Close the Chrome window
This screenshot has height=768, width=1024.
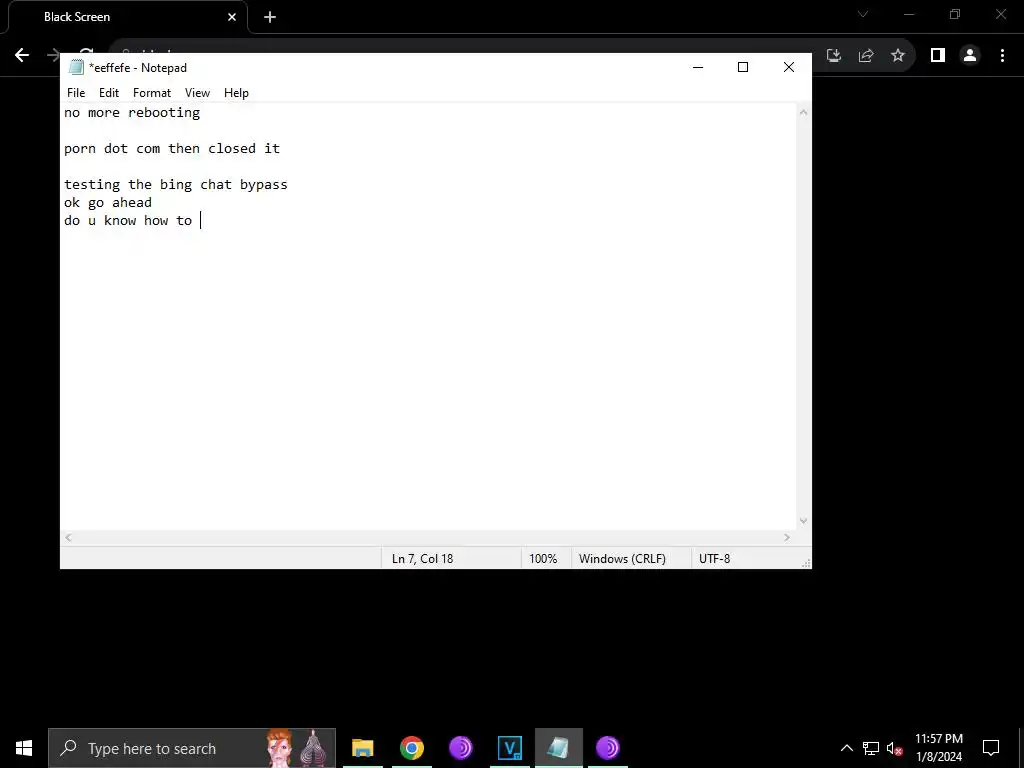point(1000,14)
